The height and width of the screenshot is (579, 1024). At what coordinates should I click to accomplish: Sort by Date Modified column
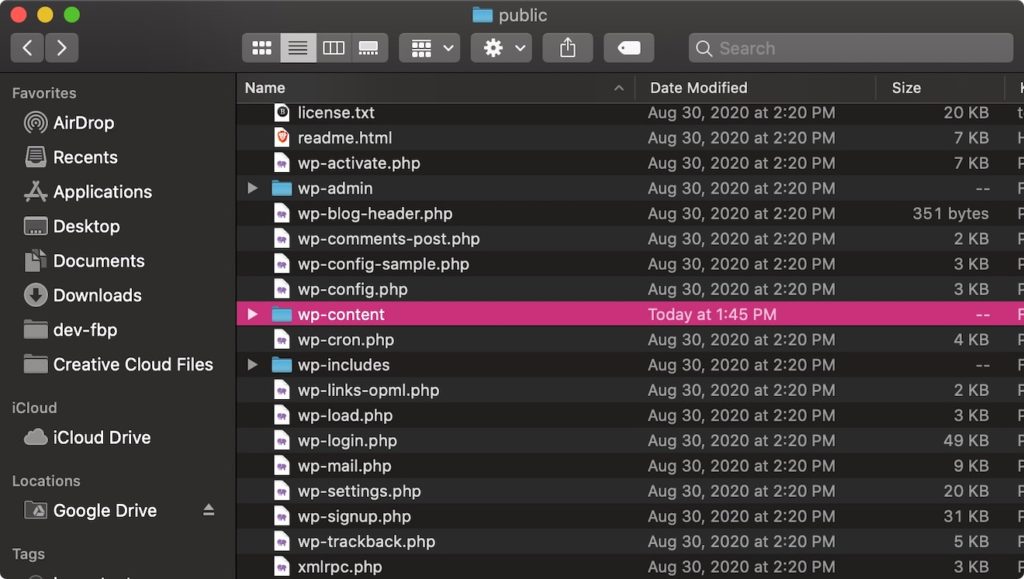pyautogui.click(x=699, y=87)
